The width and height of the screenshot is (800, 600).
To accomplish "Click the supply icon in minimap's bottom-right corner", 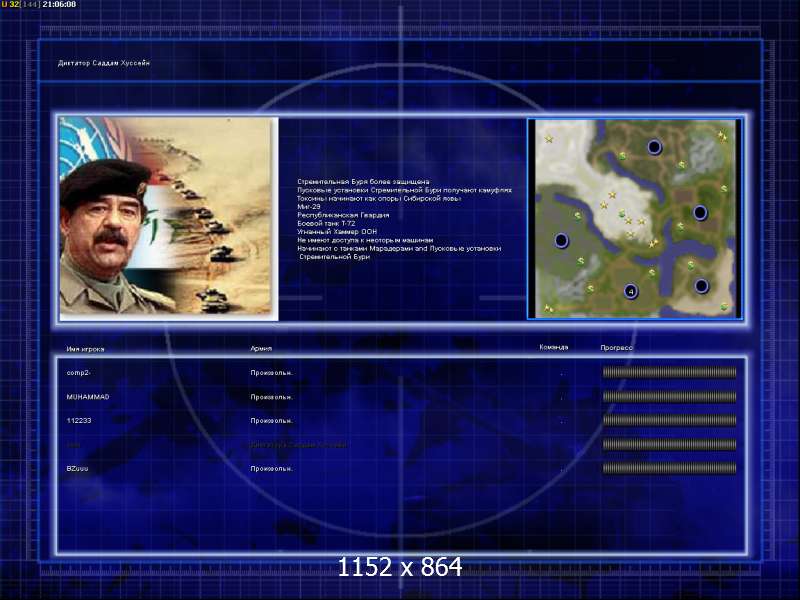I will pos(723,307).
